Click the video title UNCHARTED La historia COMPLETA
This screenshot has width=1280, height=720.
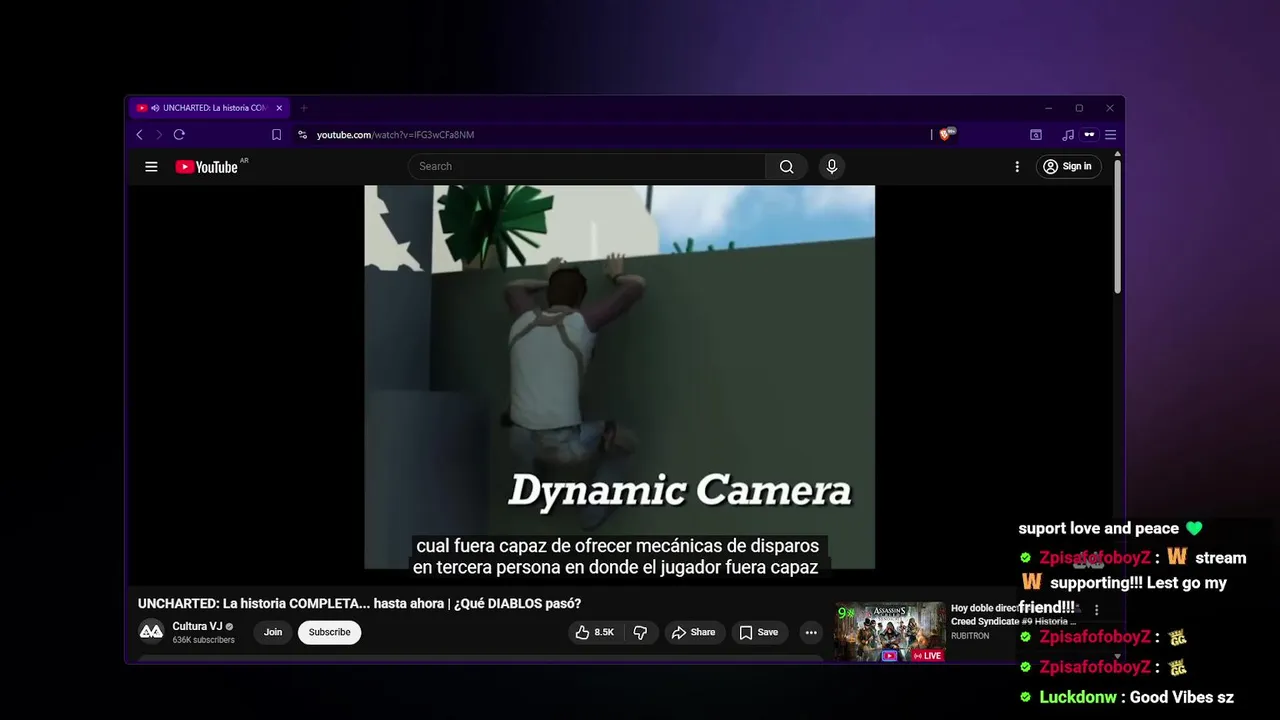tap(359, 603)
